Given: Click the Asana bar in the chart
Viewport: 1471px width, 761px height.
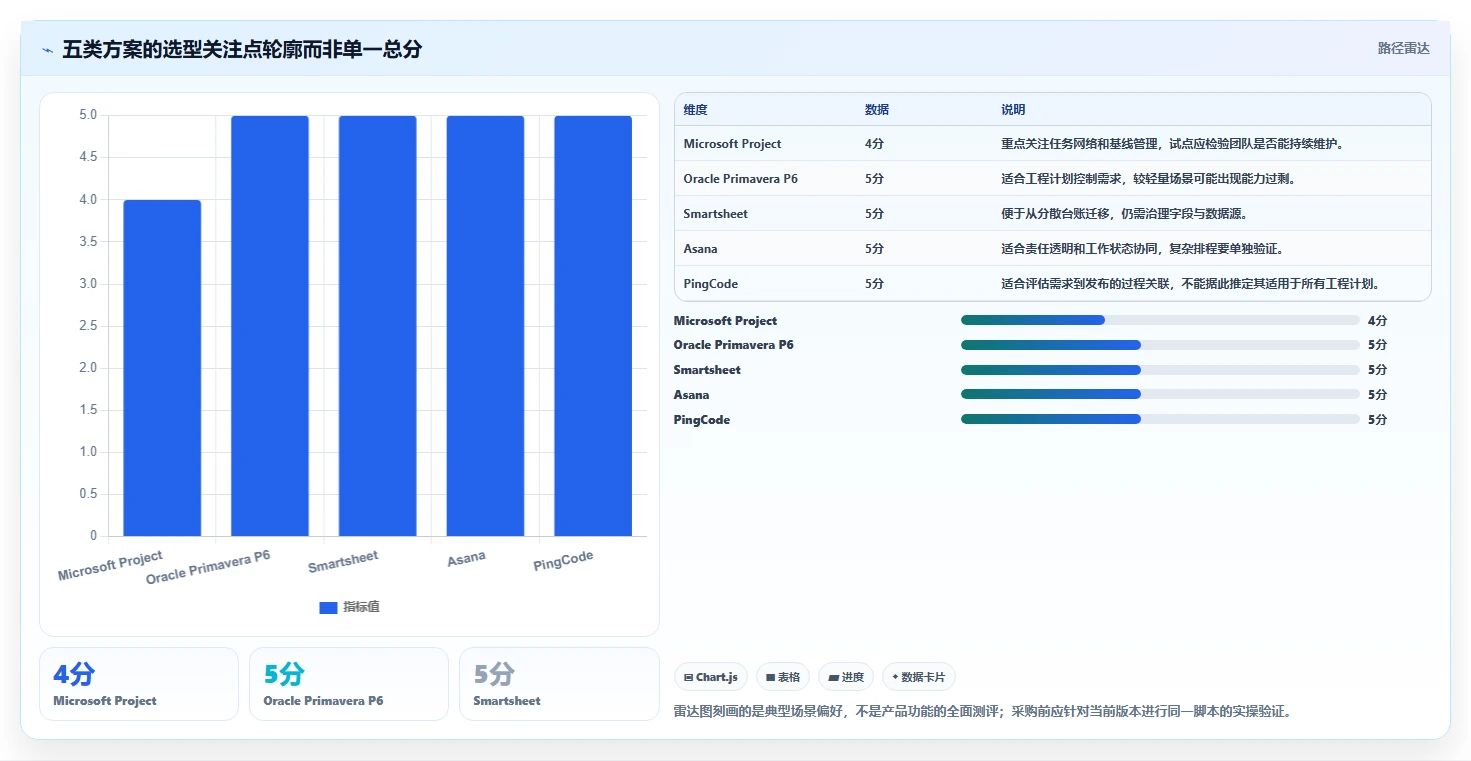Looking at the screenshot, I should click(485, 326).
